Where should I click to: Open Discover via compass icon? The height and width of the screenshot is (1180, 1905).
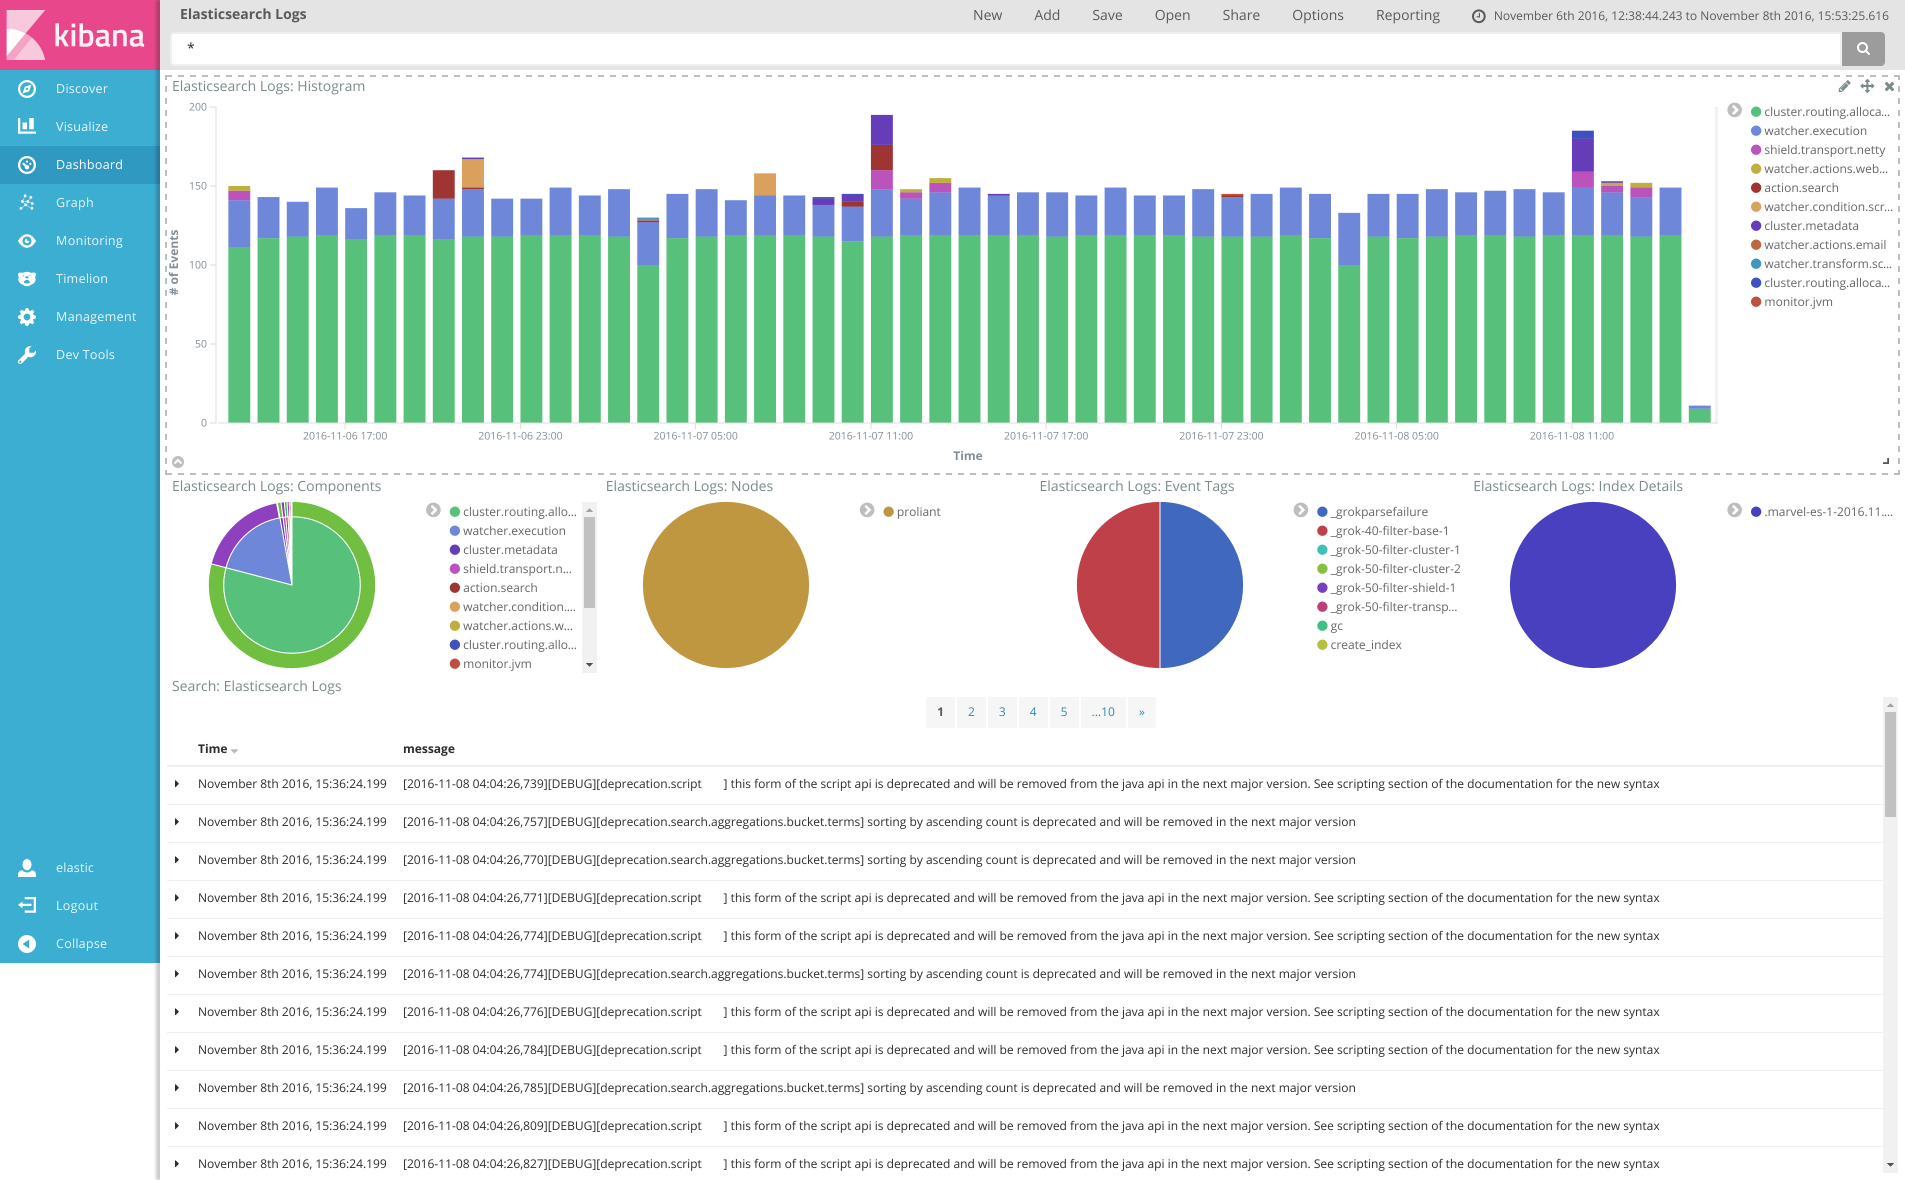click(27, 89)
